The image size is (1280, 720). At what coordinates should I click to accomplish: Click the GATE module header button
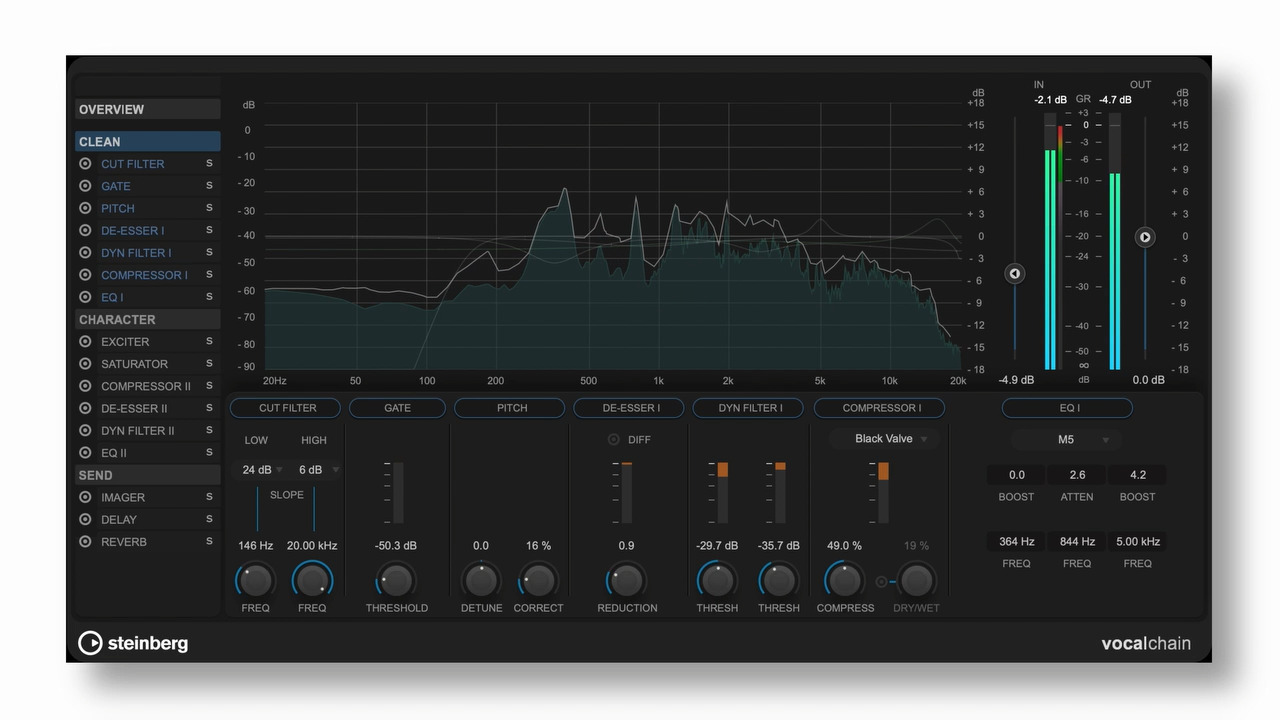[397, 408]
